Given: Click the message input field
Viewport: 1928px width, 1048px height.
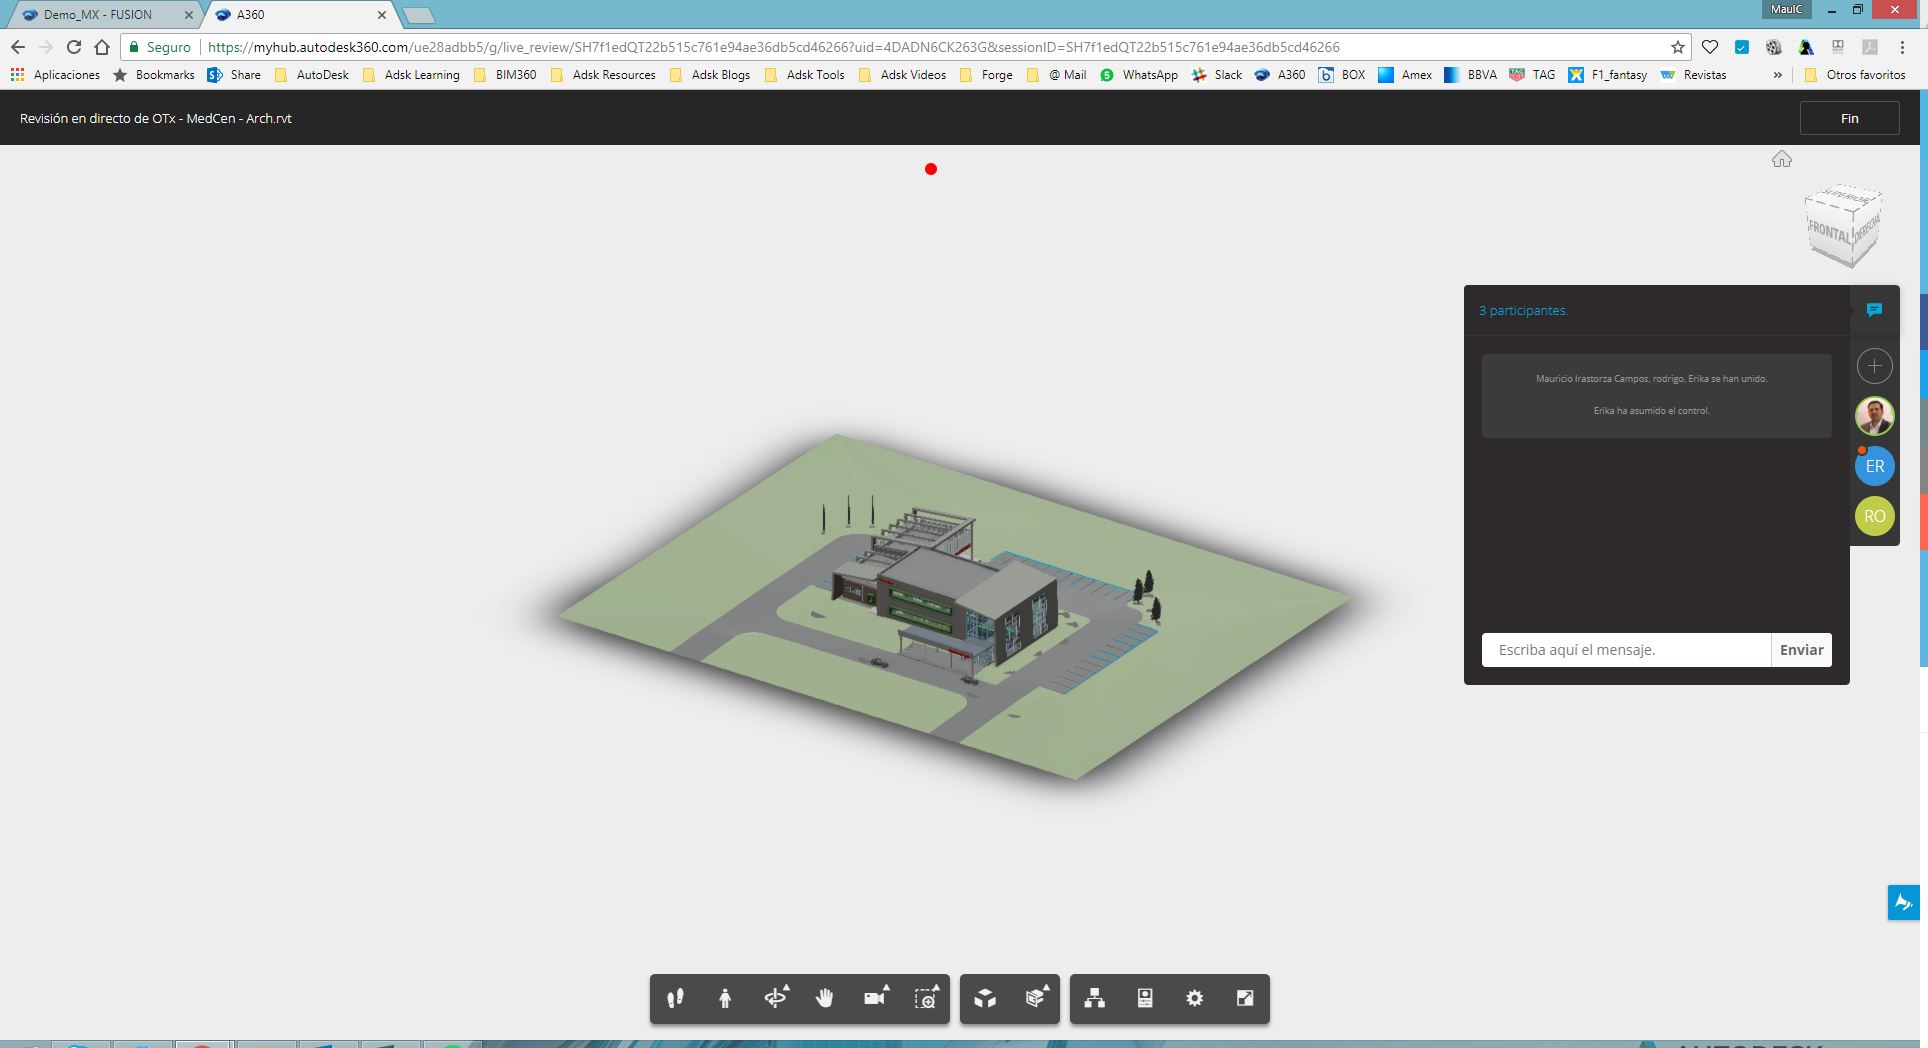Looking at the screenshot, I should [1626, 650].
